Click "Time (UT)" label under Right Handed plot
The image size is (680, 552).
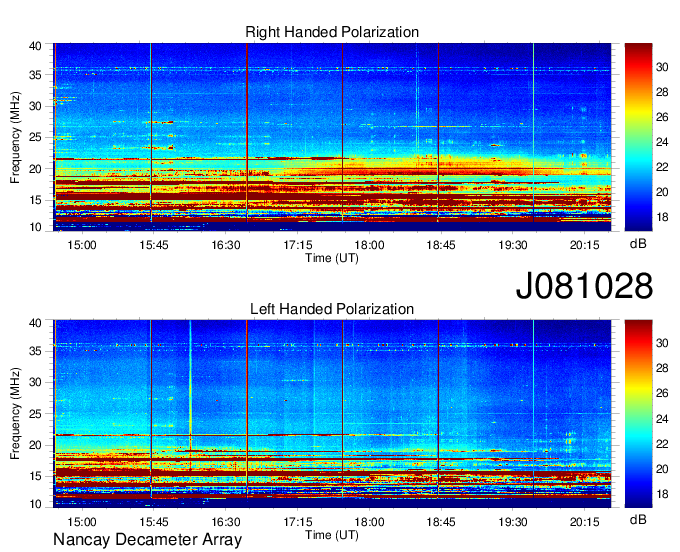click(x=332, y=258)
